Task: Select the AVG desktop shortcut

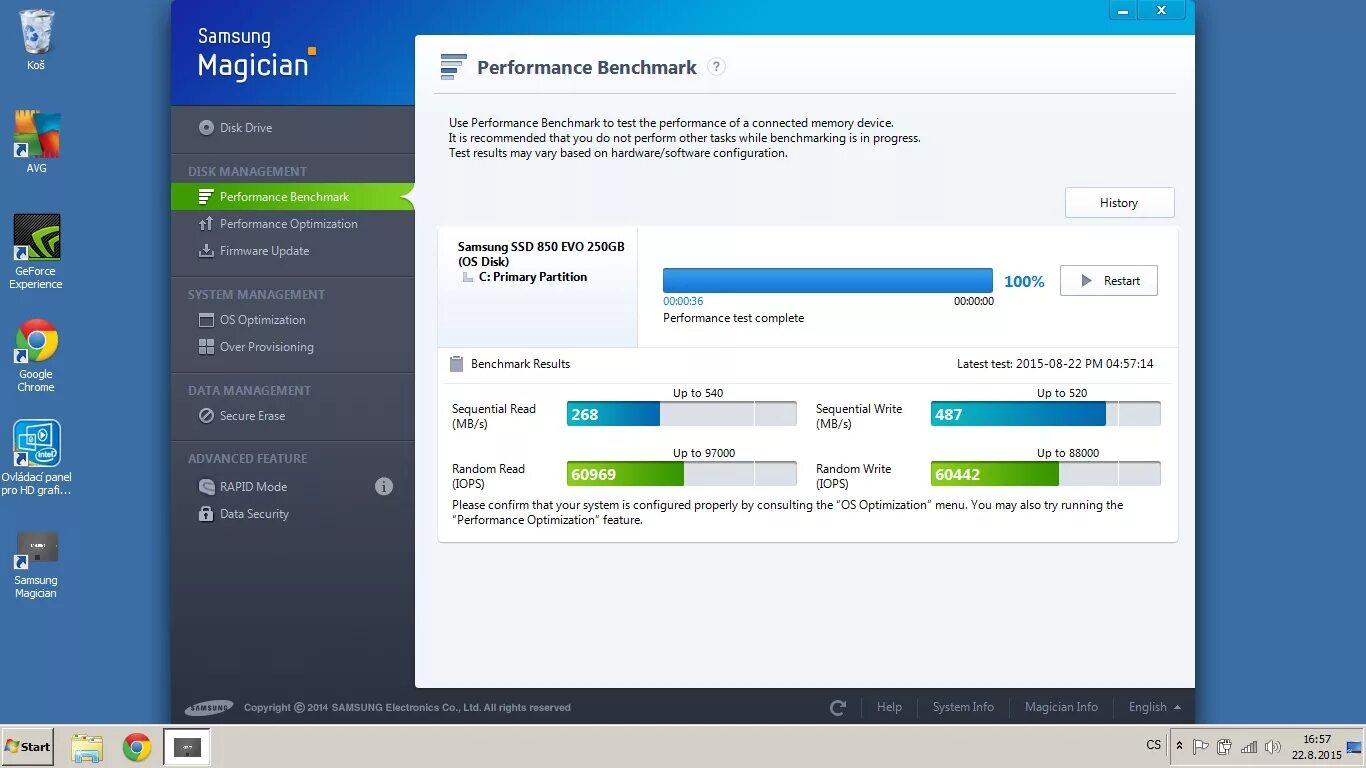Action: point(36,142)
